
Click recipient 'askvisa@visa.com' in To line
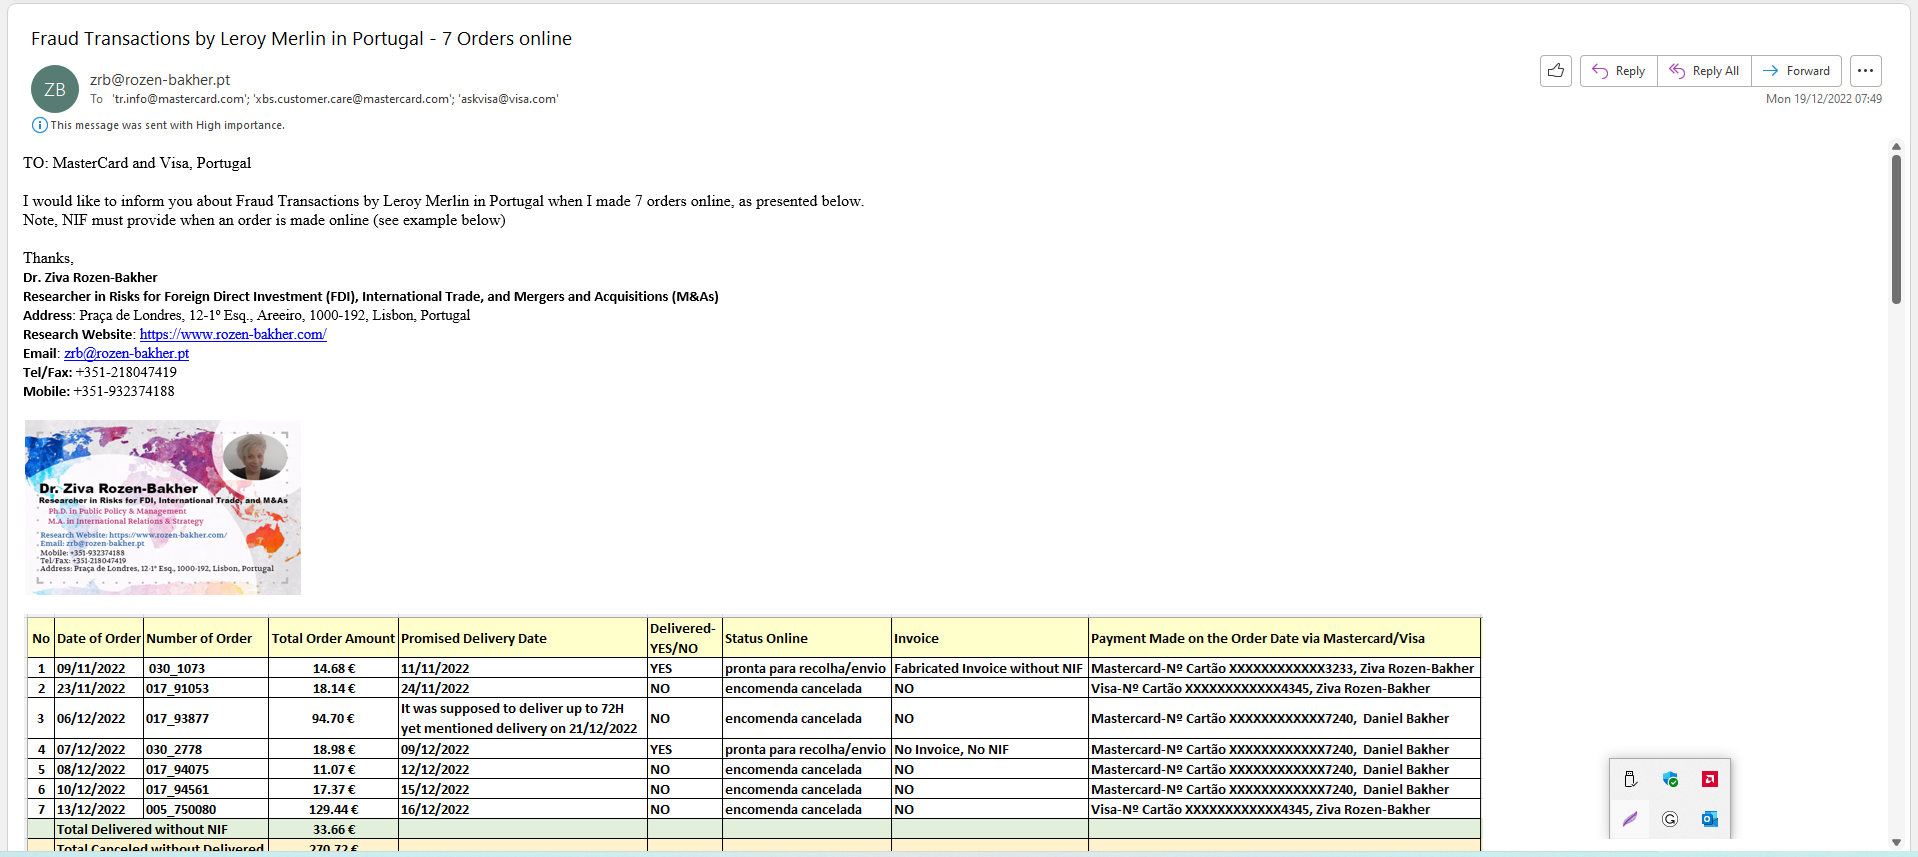point(508,99)
